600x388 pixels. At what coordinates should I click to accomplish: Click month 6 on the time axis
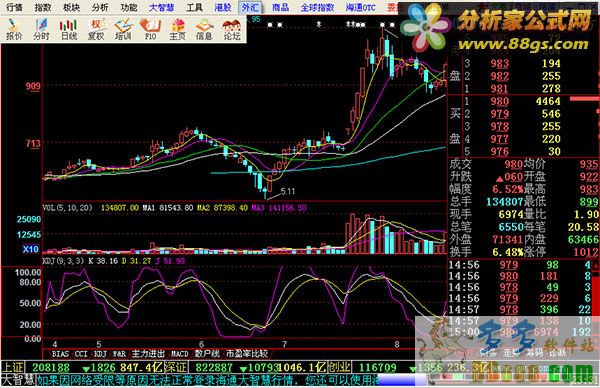[201, 344]
